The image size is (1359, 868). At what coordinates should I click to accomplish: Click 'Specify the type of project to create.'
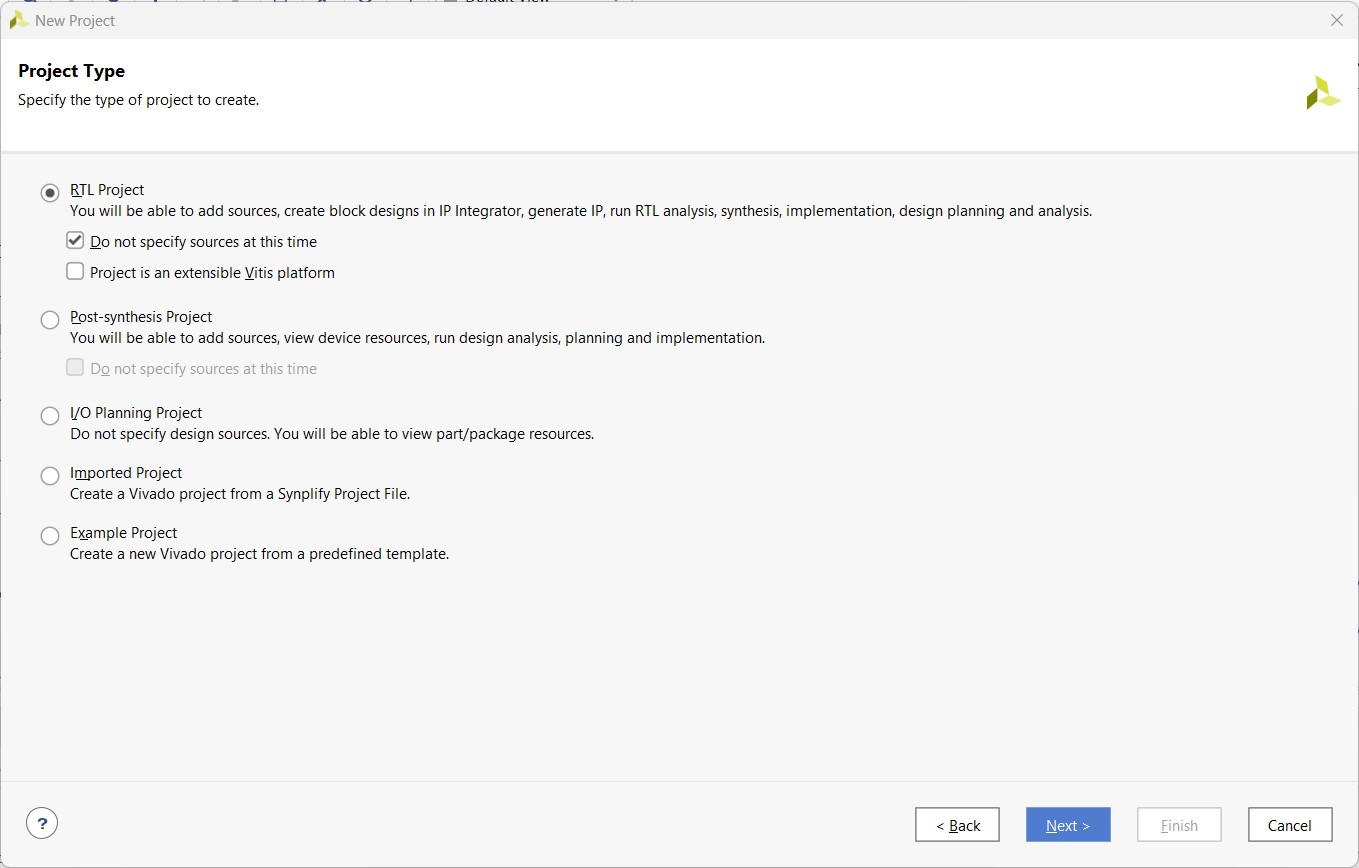[x=139, y=100]
